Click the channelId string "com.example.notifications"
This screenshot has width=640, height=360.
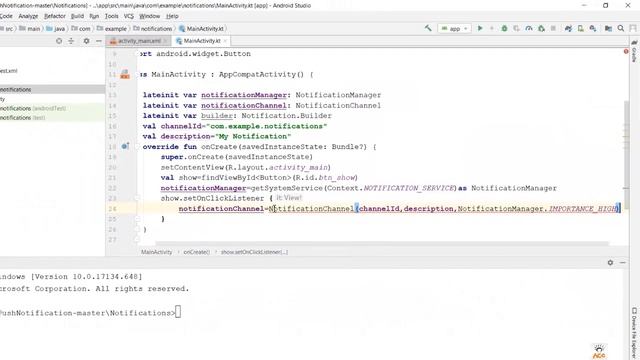267,126
